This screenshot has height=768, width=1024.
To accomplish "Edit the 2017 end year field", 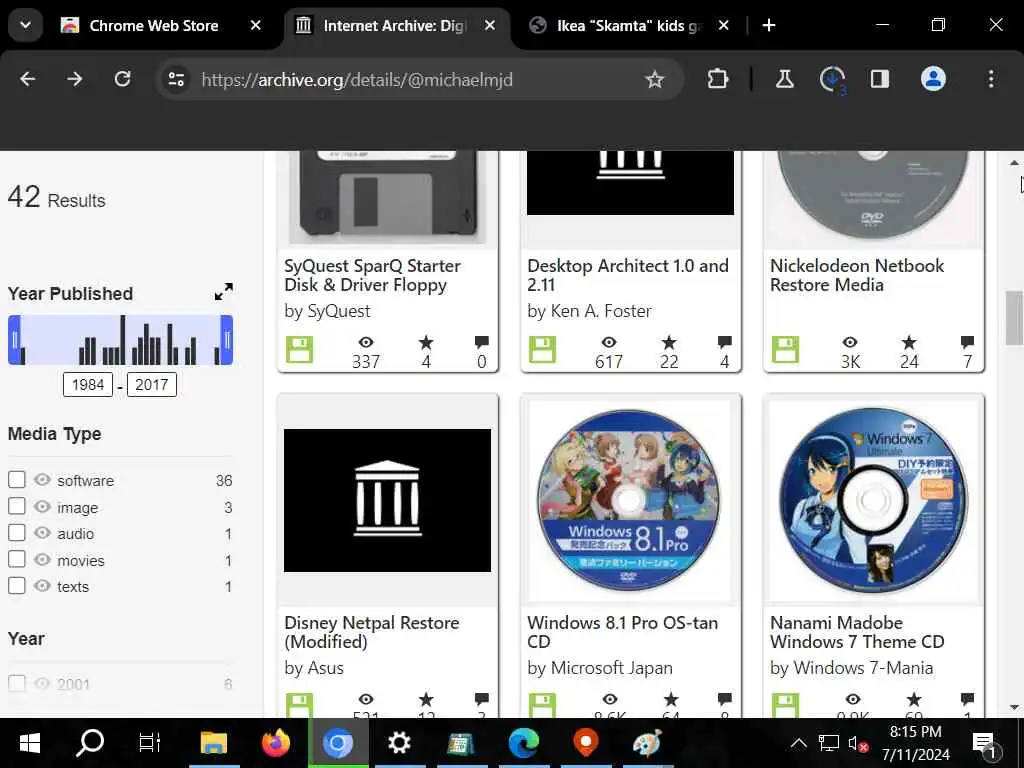I will [152, 385].
